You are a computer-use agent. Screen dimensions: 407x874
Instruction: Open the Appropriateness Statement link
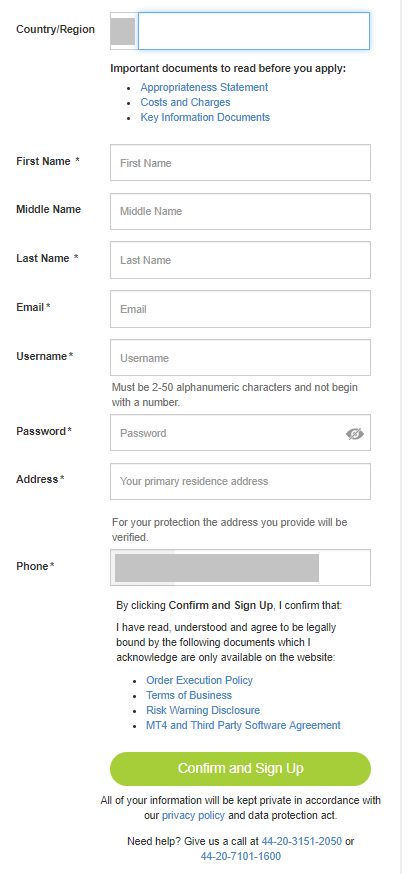(204, 88)
